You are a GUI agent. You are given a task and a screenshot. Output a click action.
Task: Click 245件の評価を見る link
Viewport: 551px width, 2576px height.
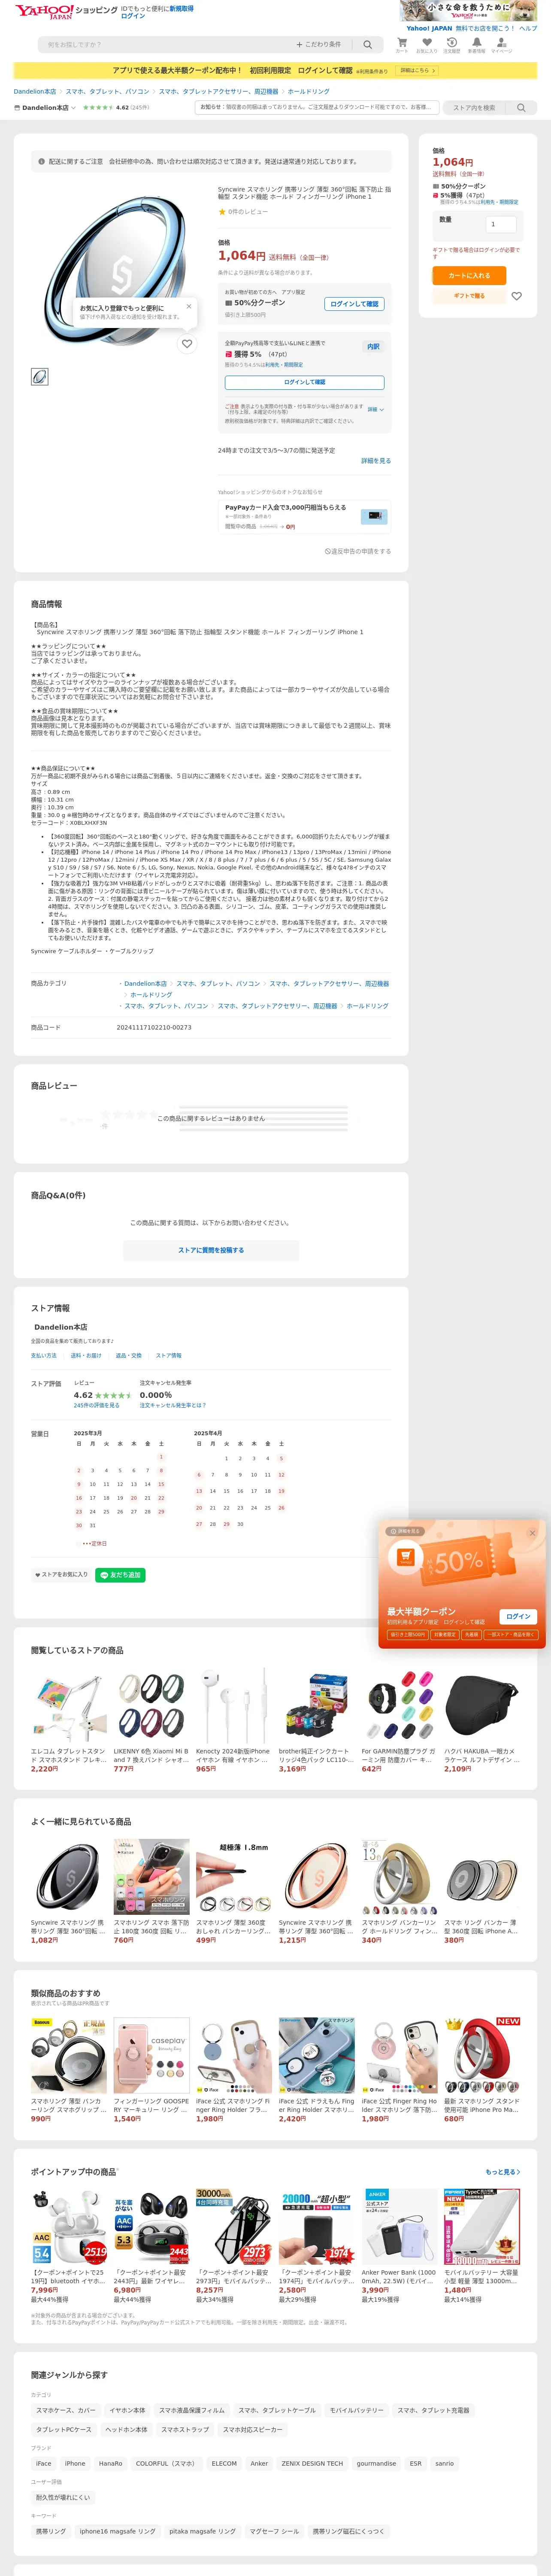[96, 1406]
